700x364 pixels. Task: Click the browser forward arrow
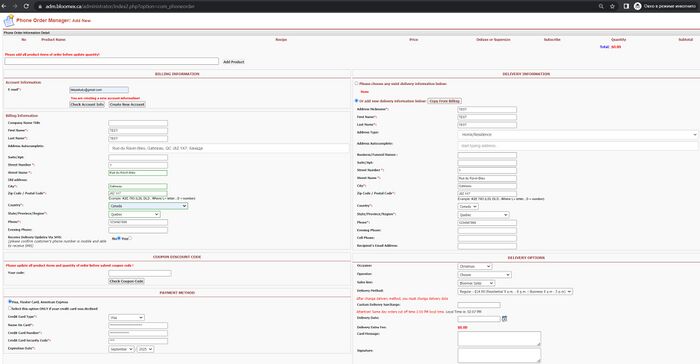pyautogui.click(x=15, y=6)
